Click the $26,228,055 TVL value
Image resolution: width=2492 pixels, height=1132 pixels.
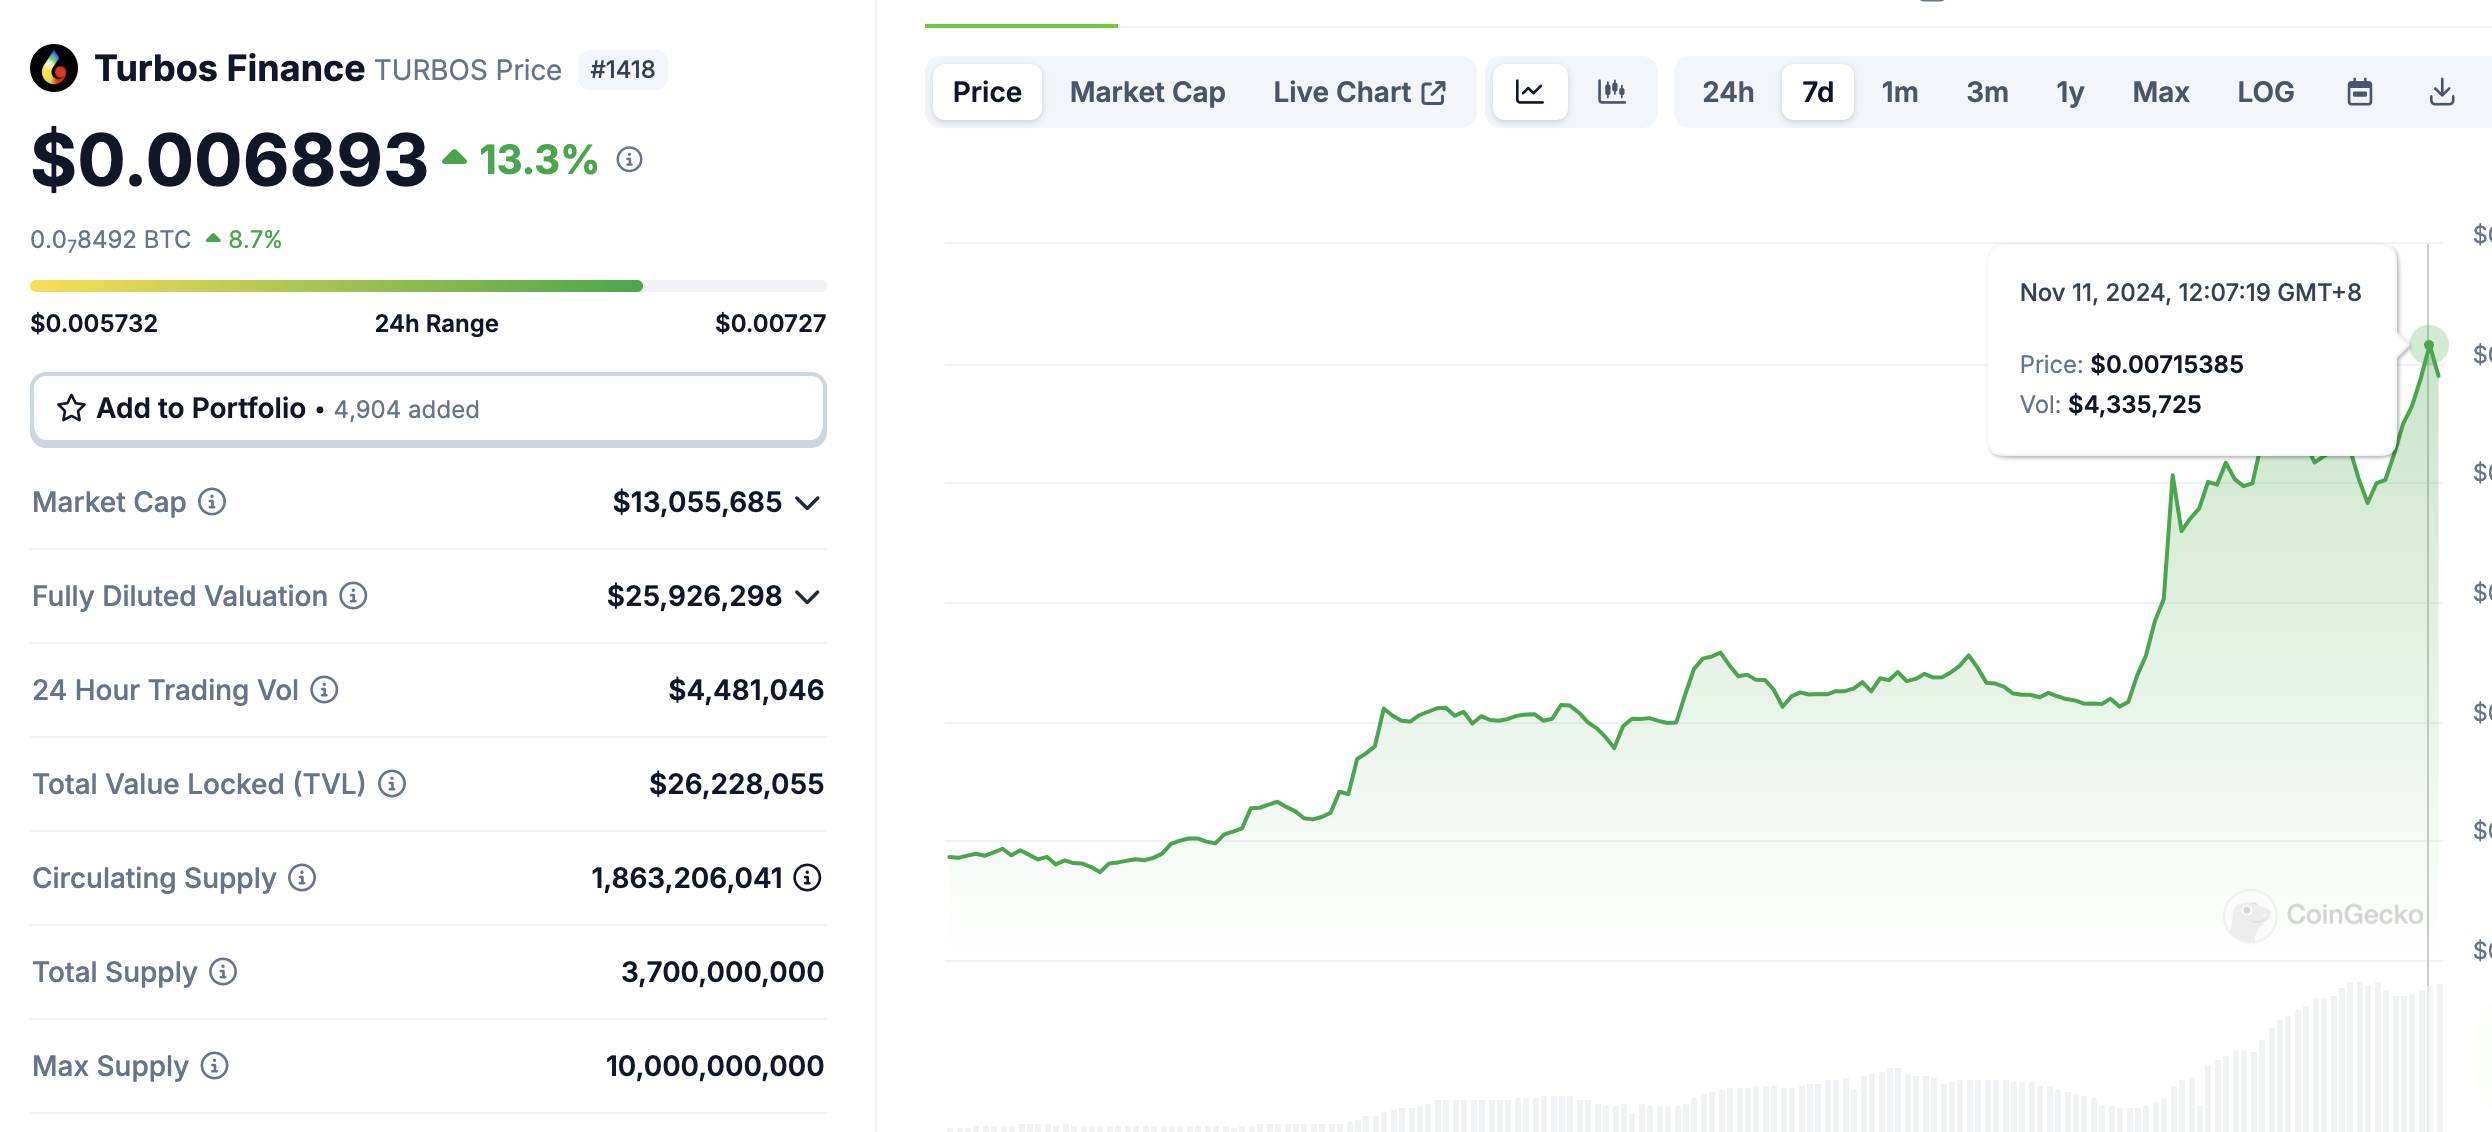pos(736,784)
